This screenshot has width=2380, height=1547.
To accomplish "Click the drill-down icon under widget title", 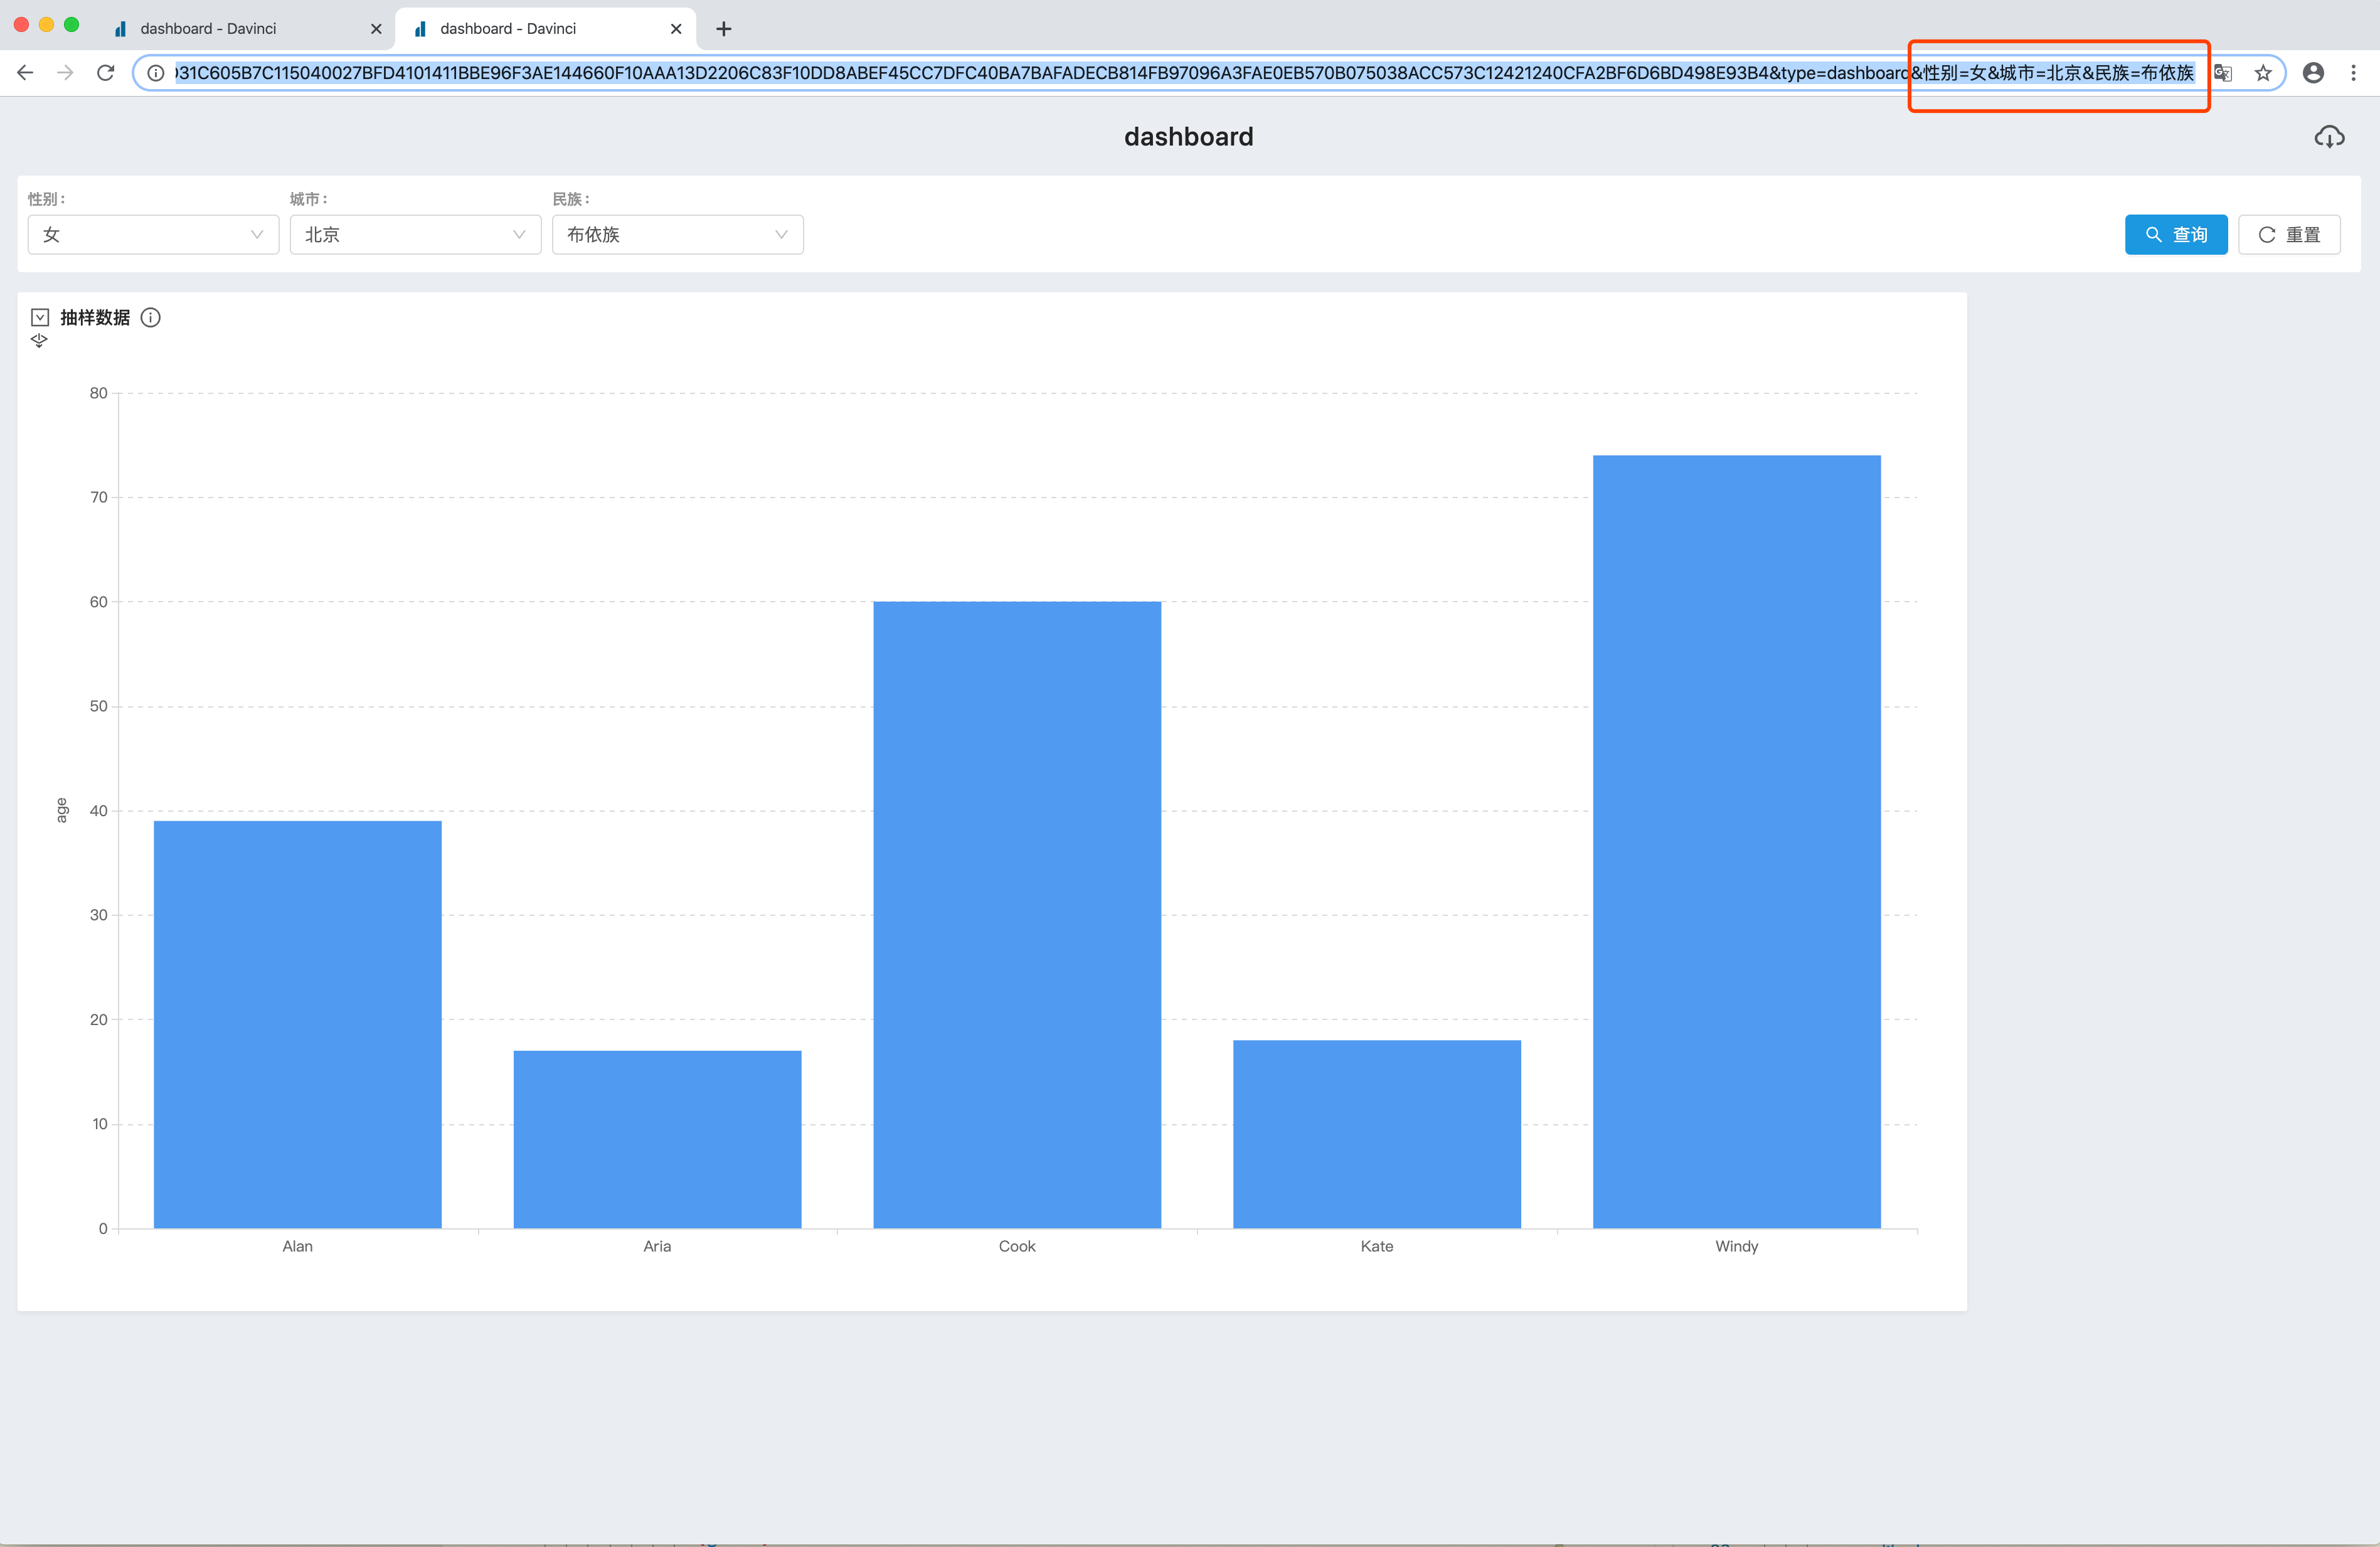I will click(x=39, y=341).
